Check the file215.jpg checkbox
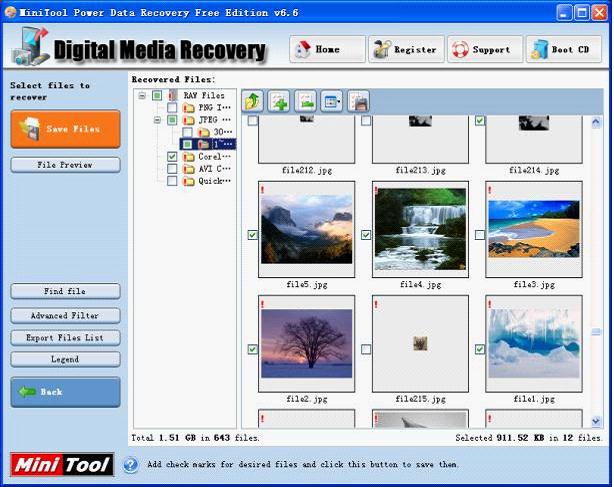 (366, 349)
